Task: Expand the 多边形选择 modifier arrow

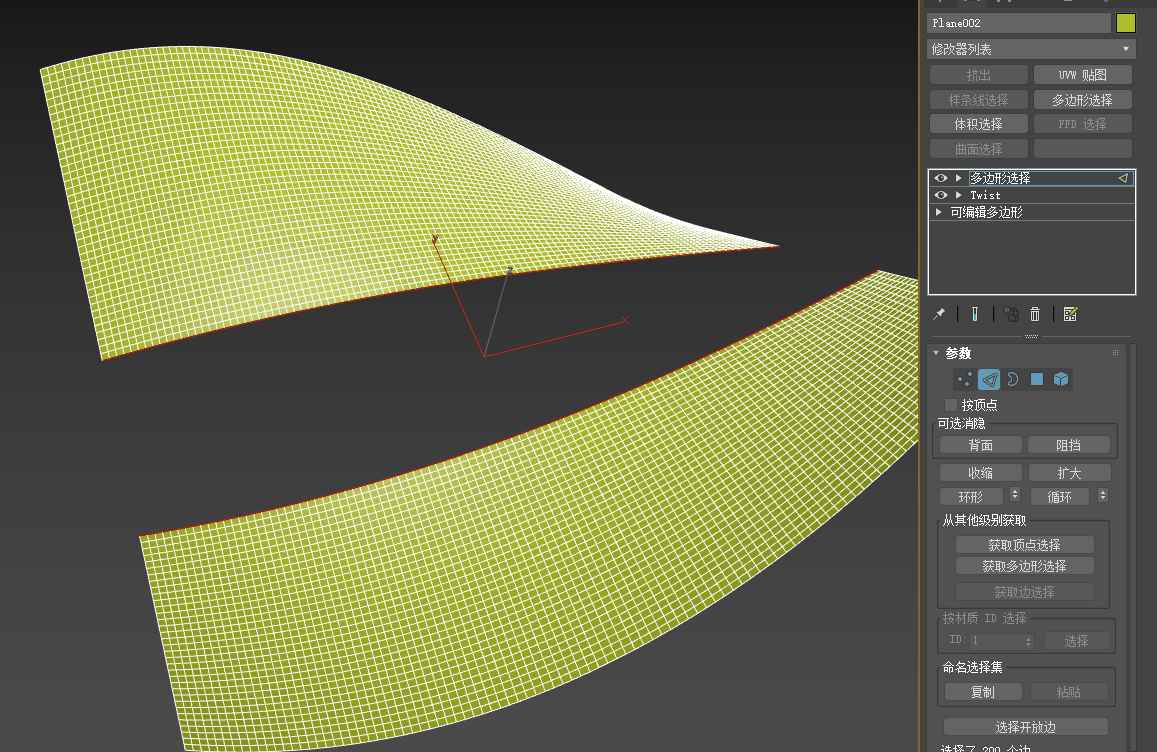Action: pos(959,178)
